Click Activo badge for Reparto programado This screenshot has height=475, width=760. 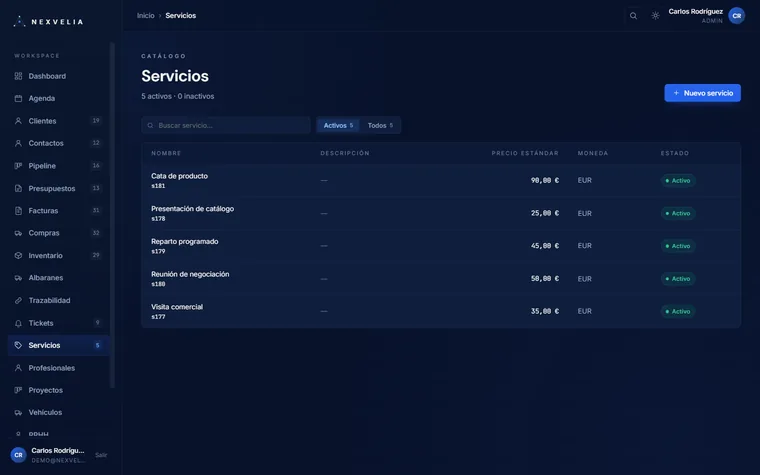click(678, 246)
